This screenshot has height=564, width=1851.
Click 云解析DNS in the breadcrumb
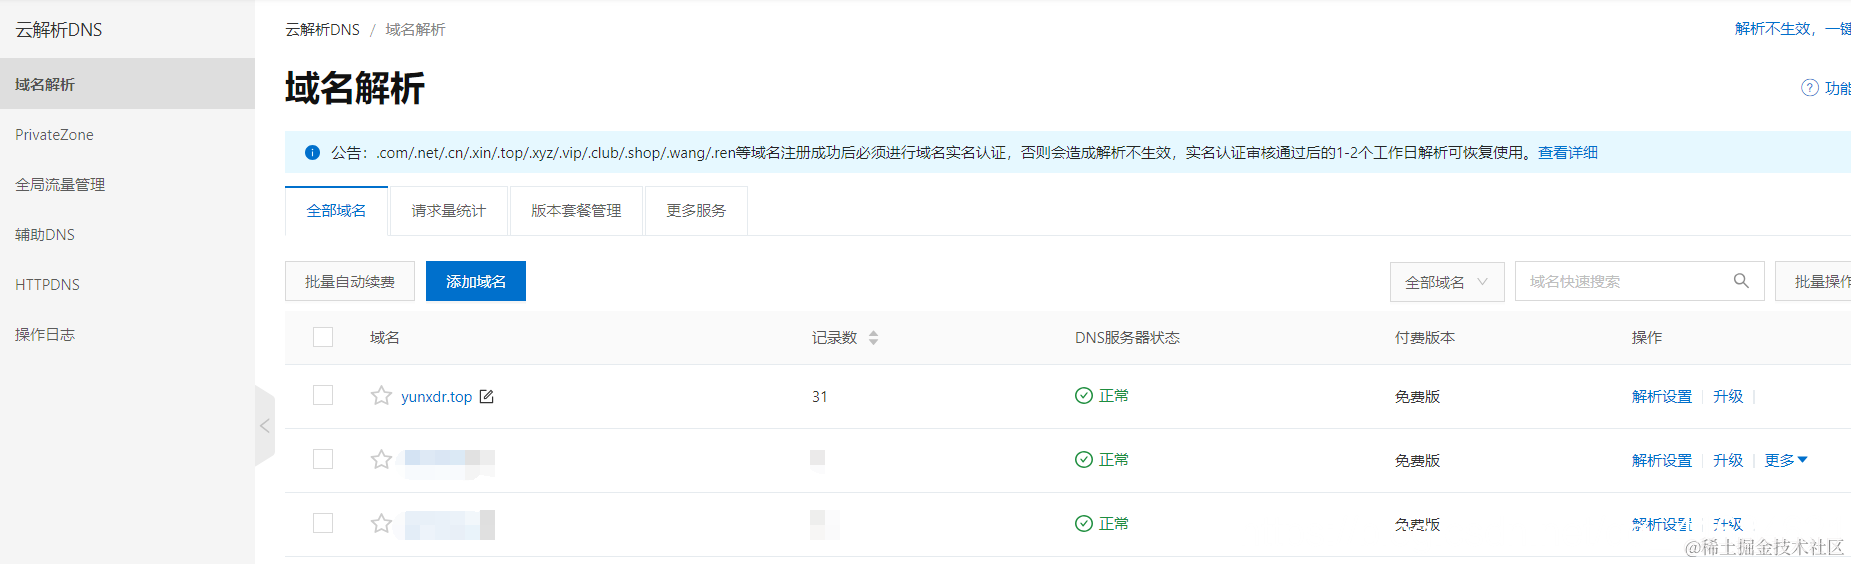pyautogui.click(x=322, y=30)
